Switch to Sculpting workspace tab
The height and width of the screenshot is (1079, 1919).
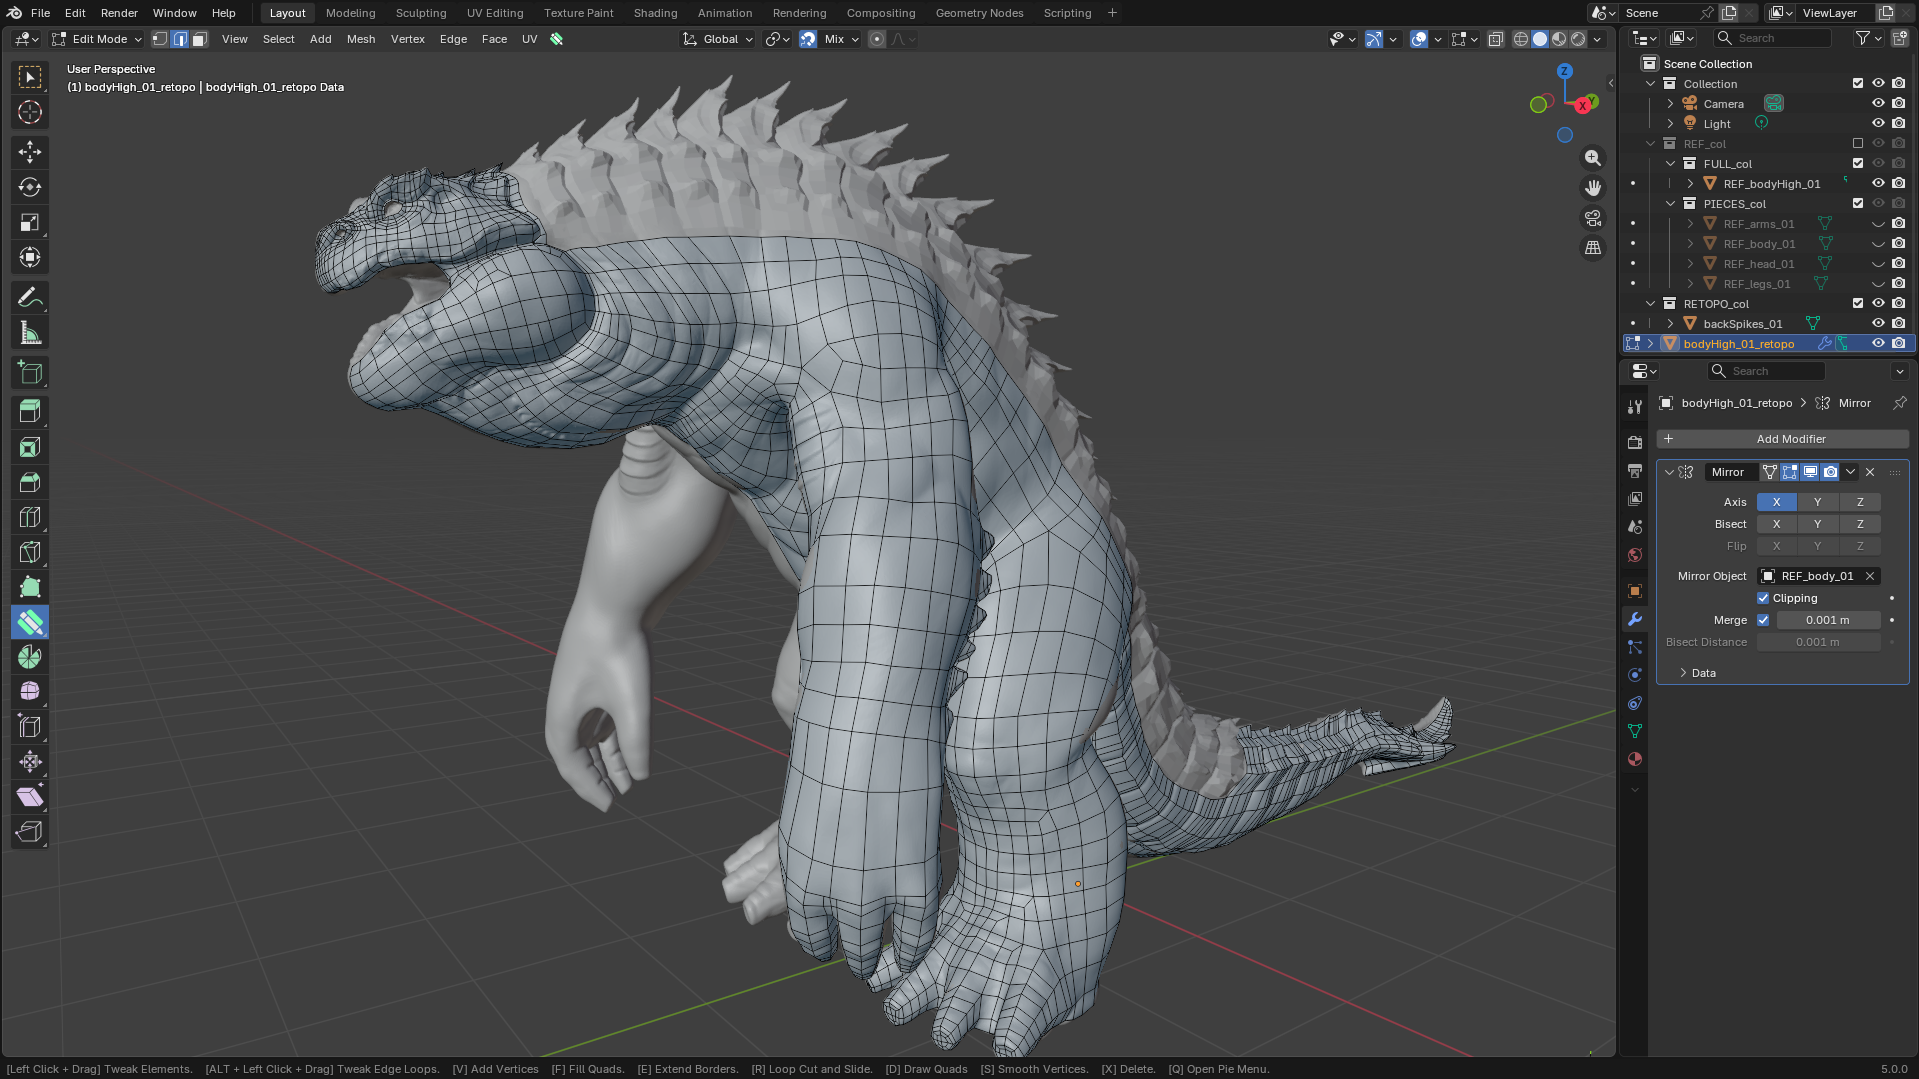coord(421,13)
